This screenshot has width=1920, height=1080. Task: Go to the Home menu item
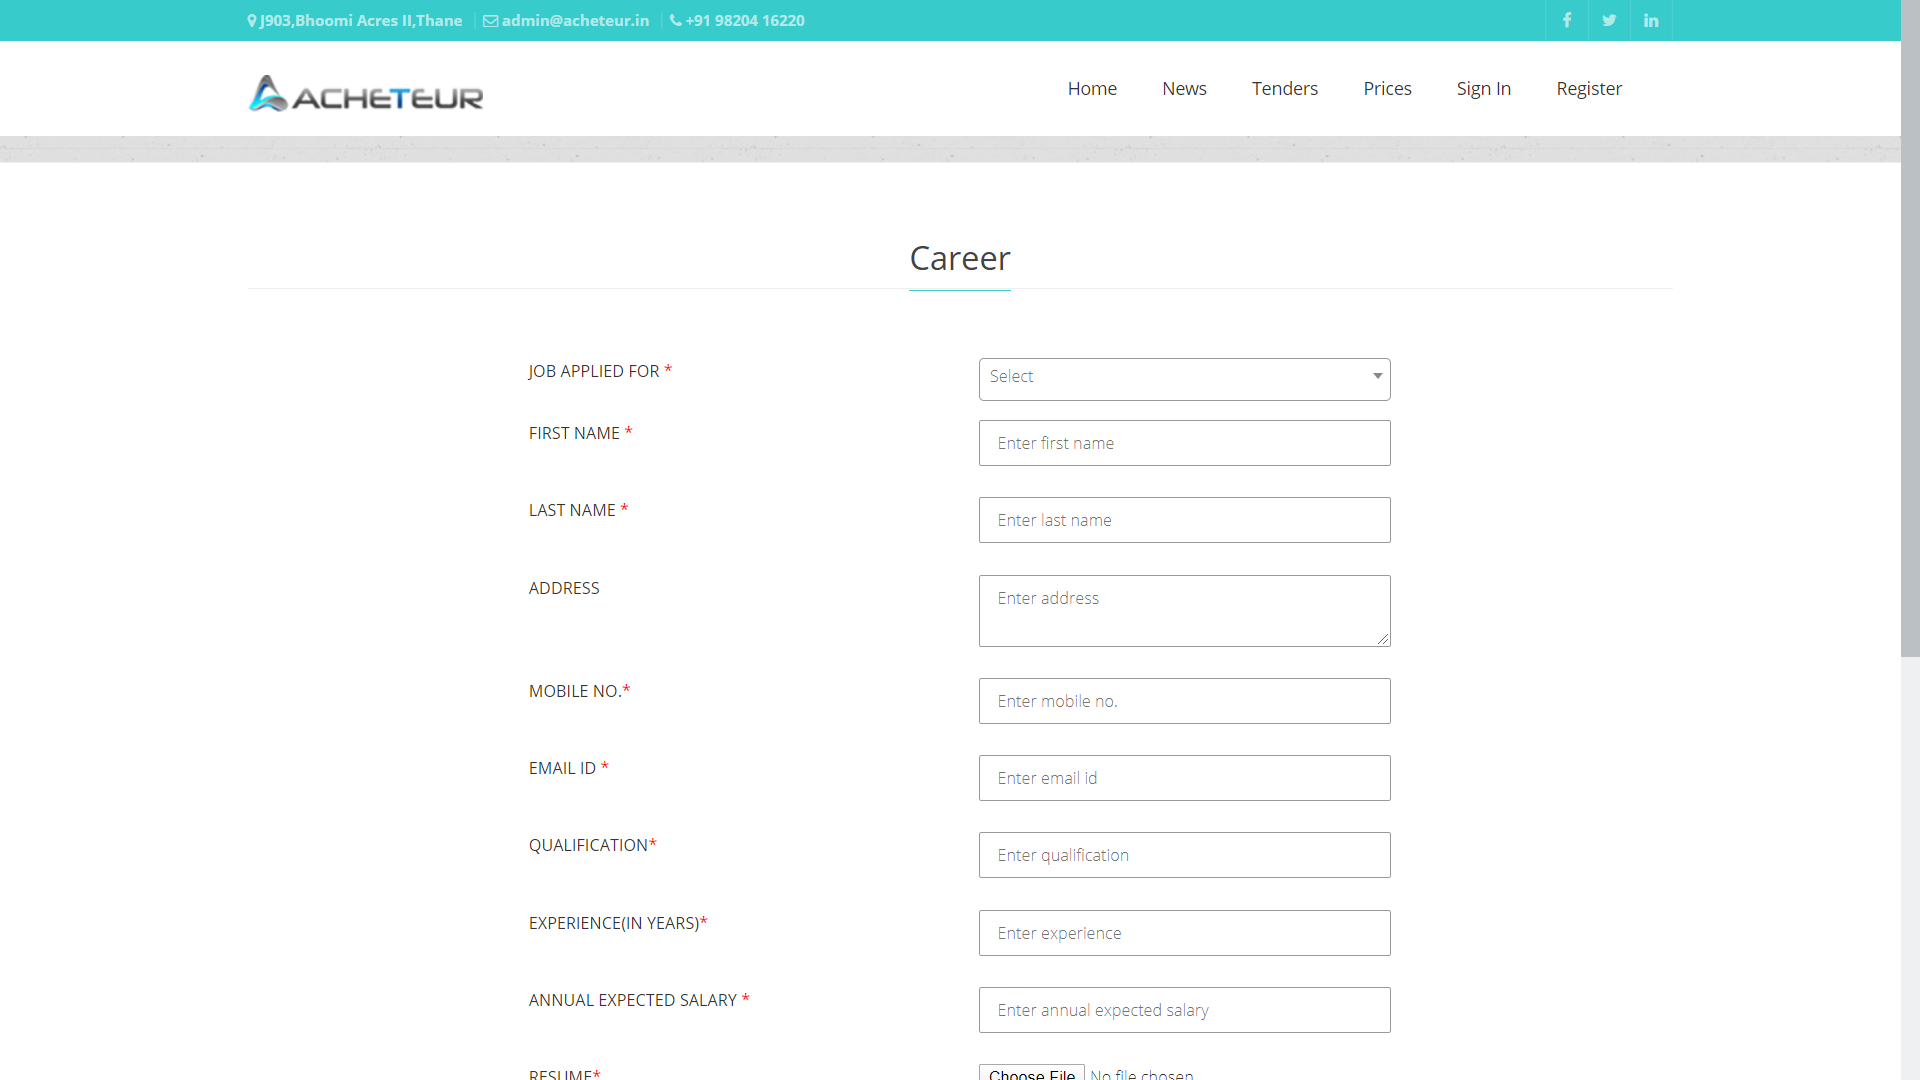point(1092,88)
